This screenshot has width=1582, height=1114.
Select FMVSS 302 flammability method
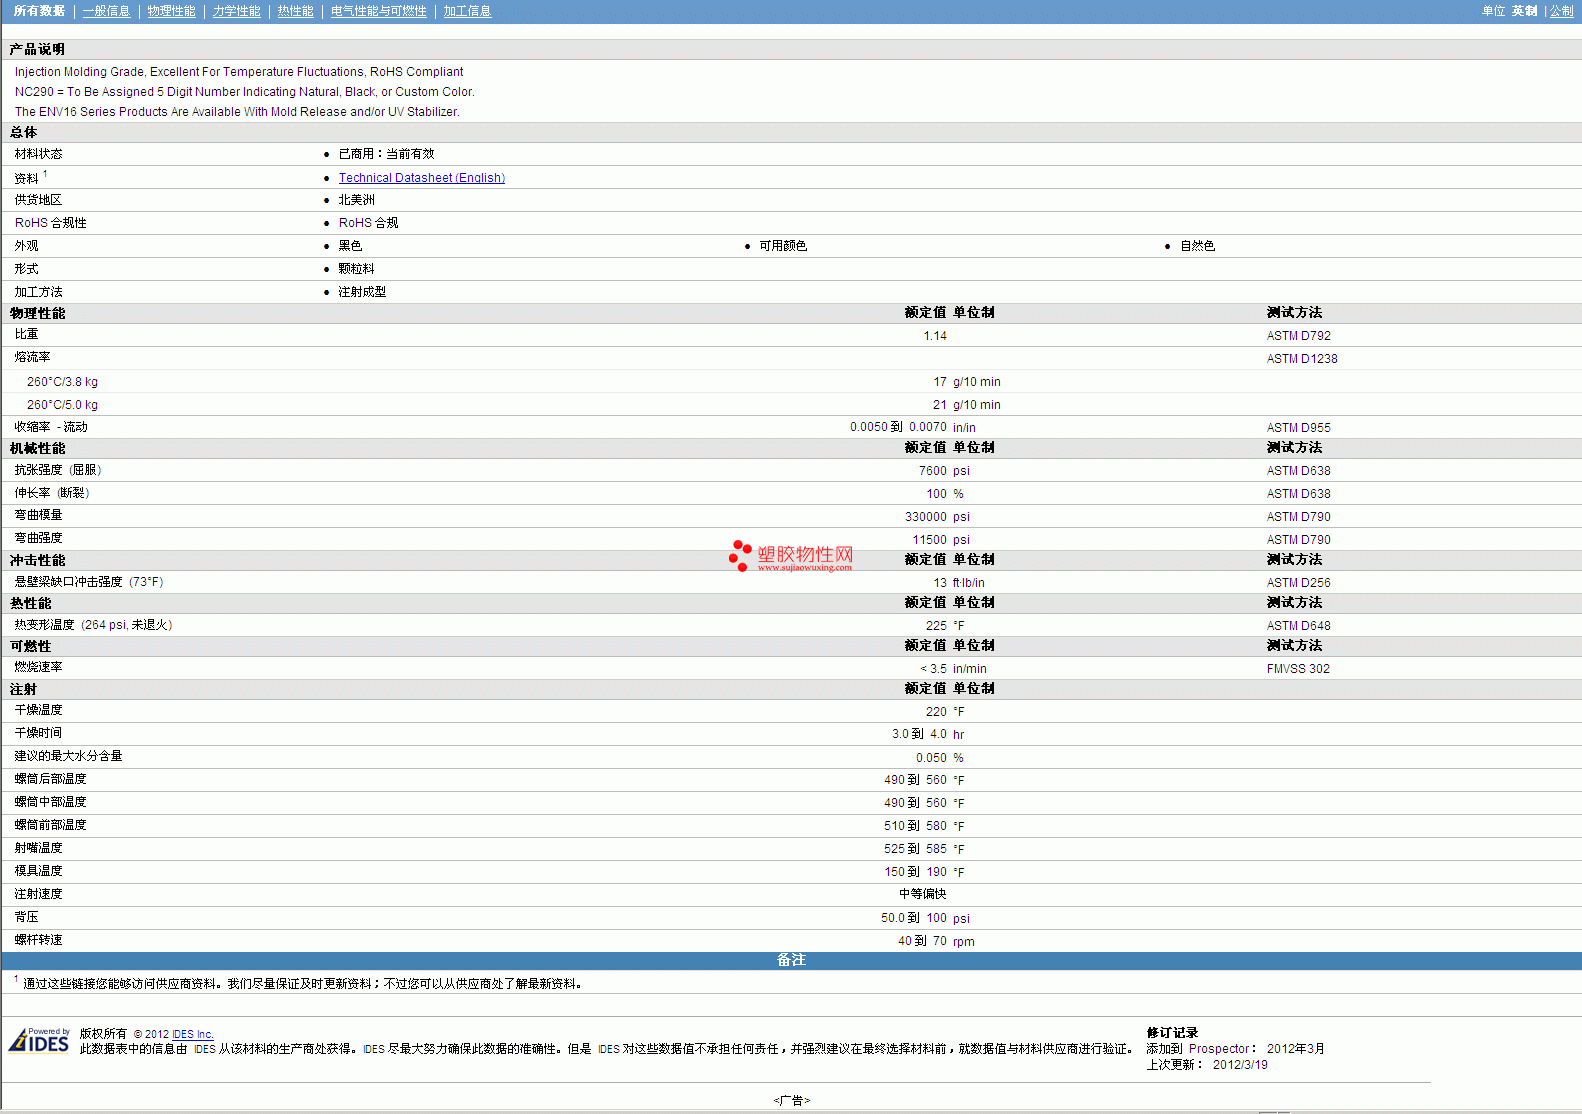tap(1298, 669)
